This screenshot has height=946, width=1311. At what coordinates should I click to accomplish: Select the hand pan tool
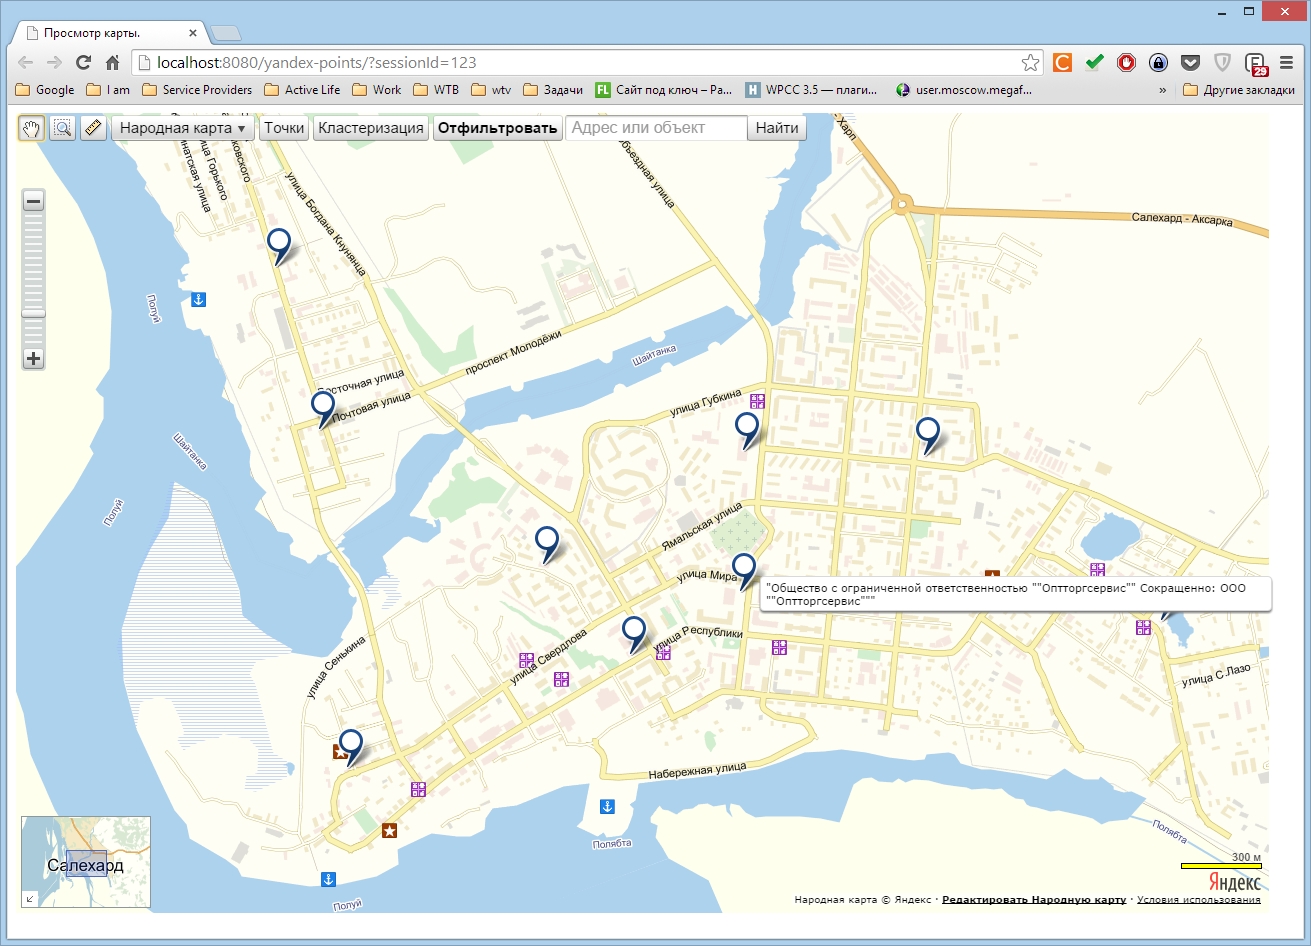tap(32, 128)
